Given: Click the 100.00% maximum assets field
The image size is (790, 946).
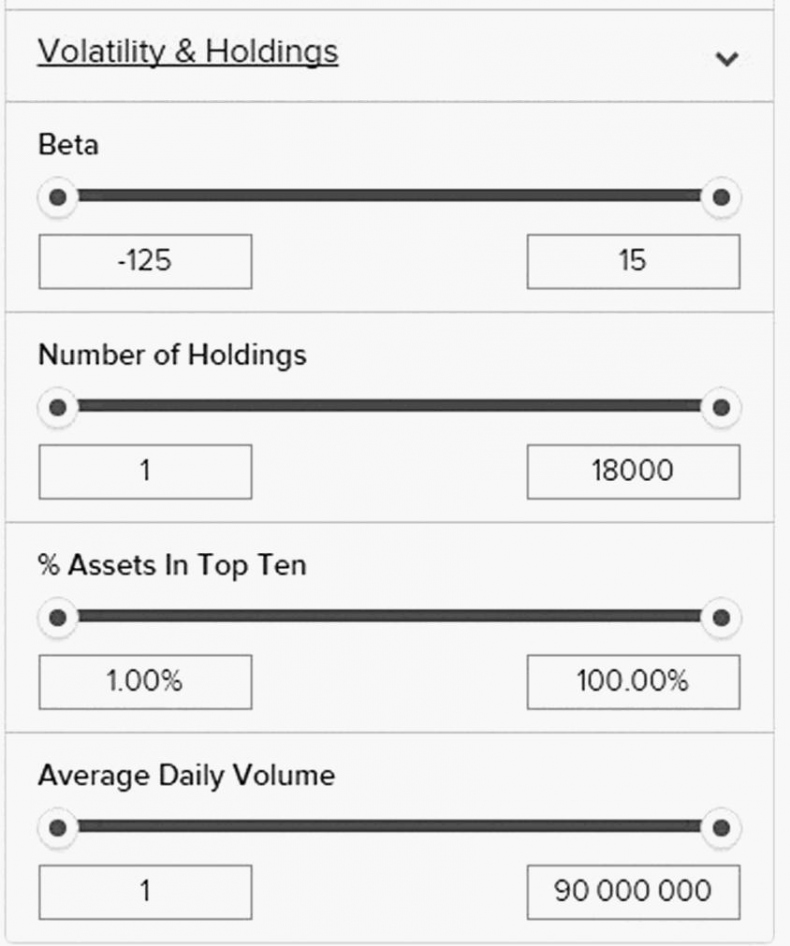Looking at the screenshot, I should point(633,682).
